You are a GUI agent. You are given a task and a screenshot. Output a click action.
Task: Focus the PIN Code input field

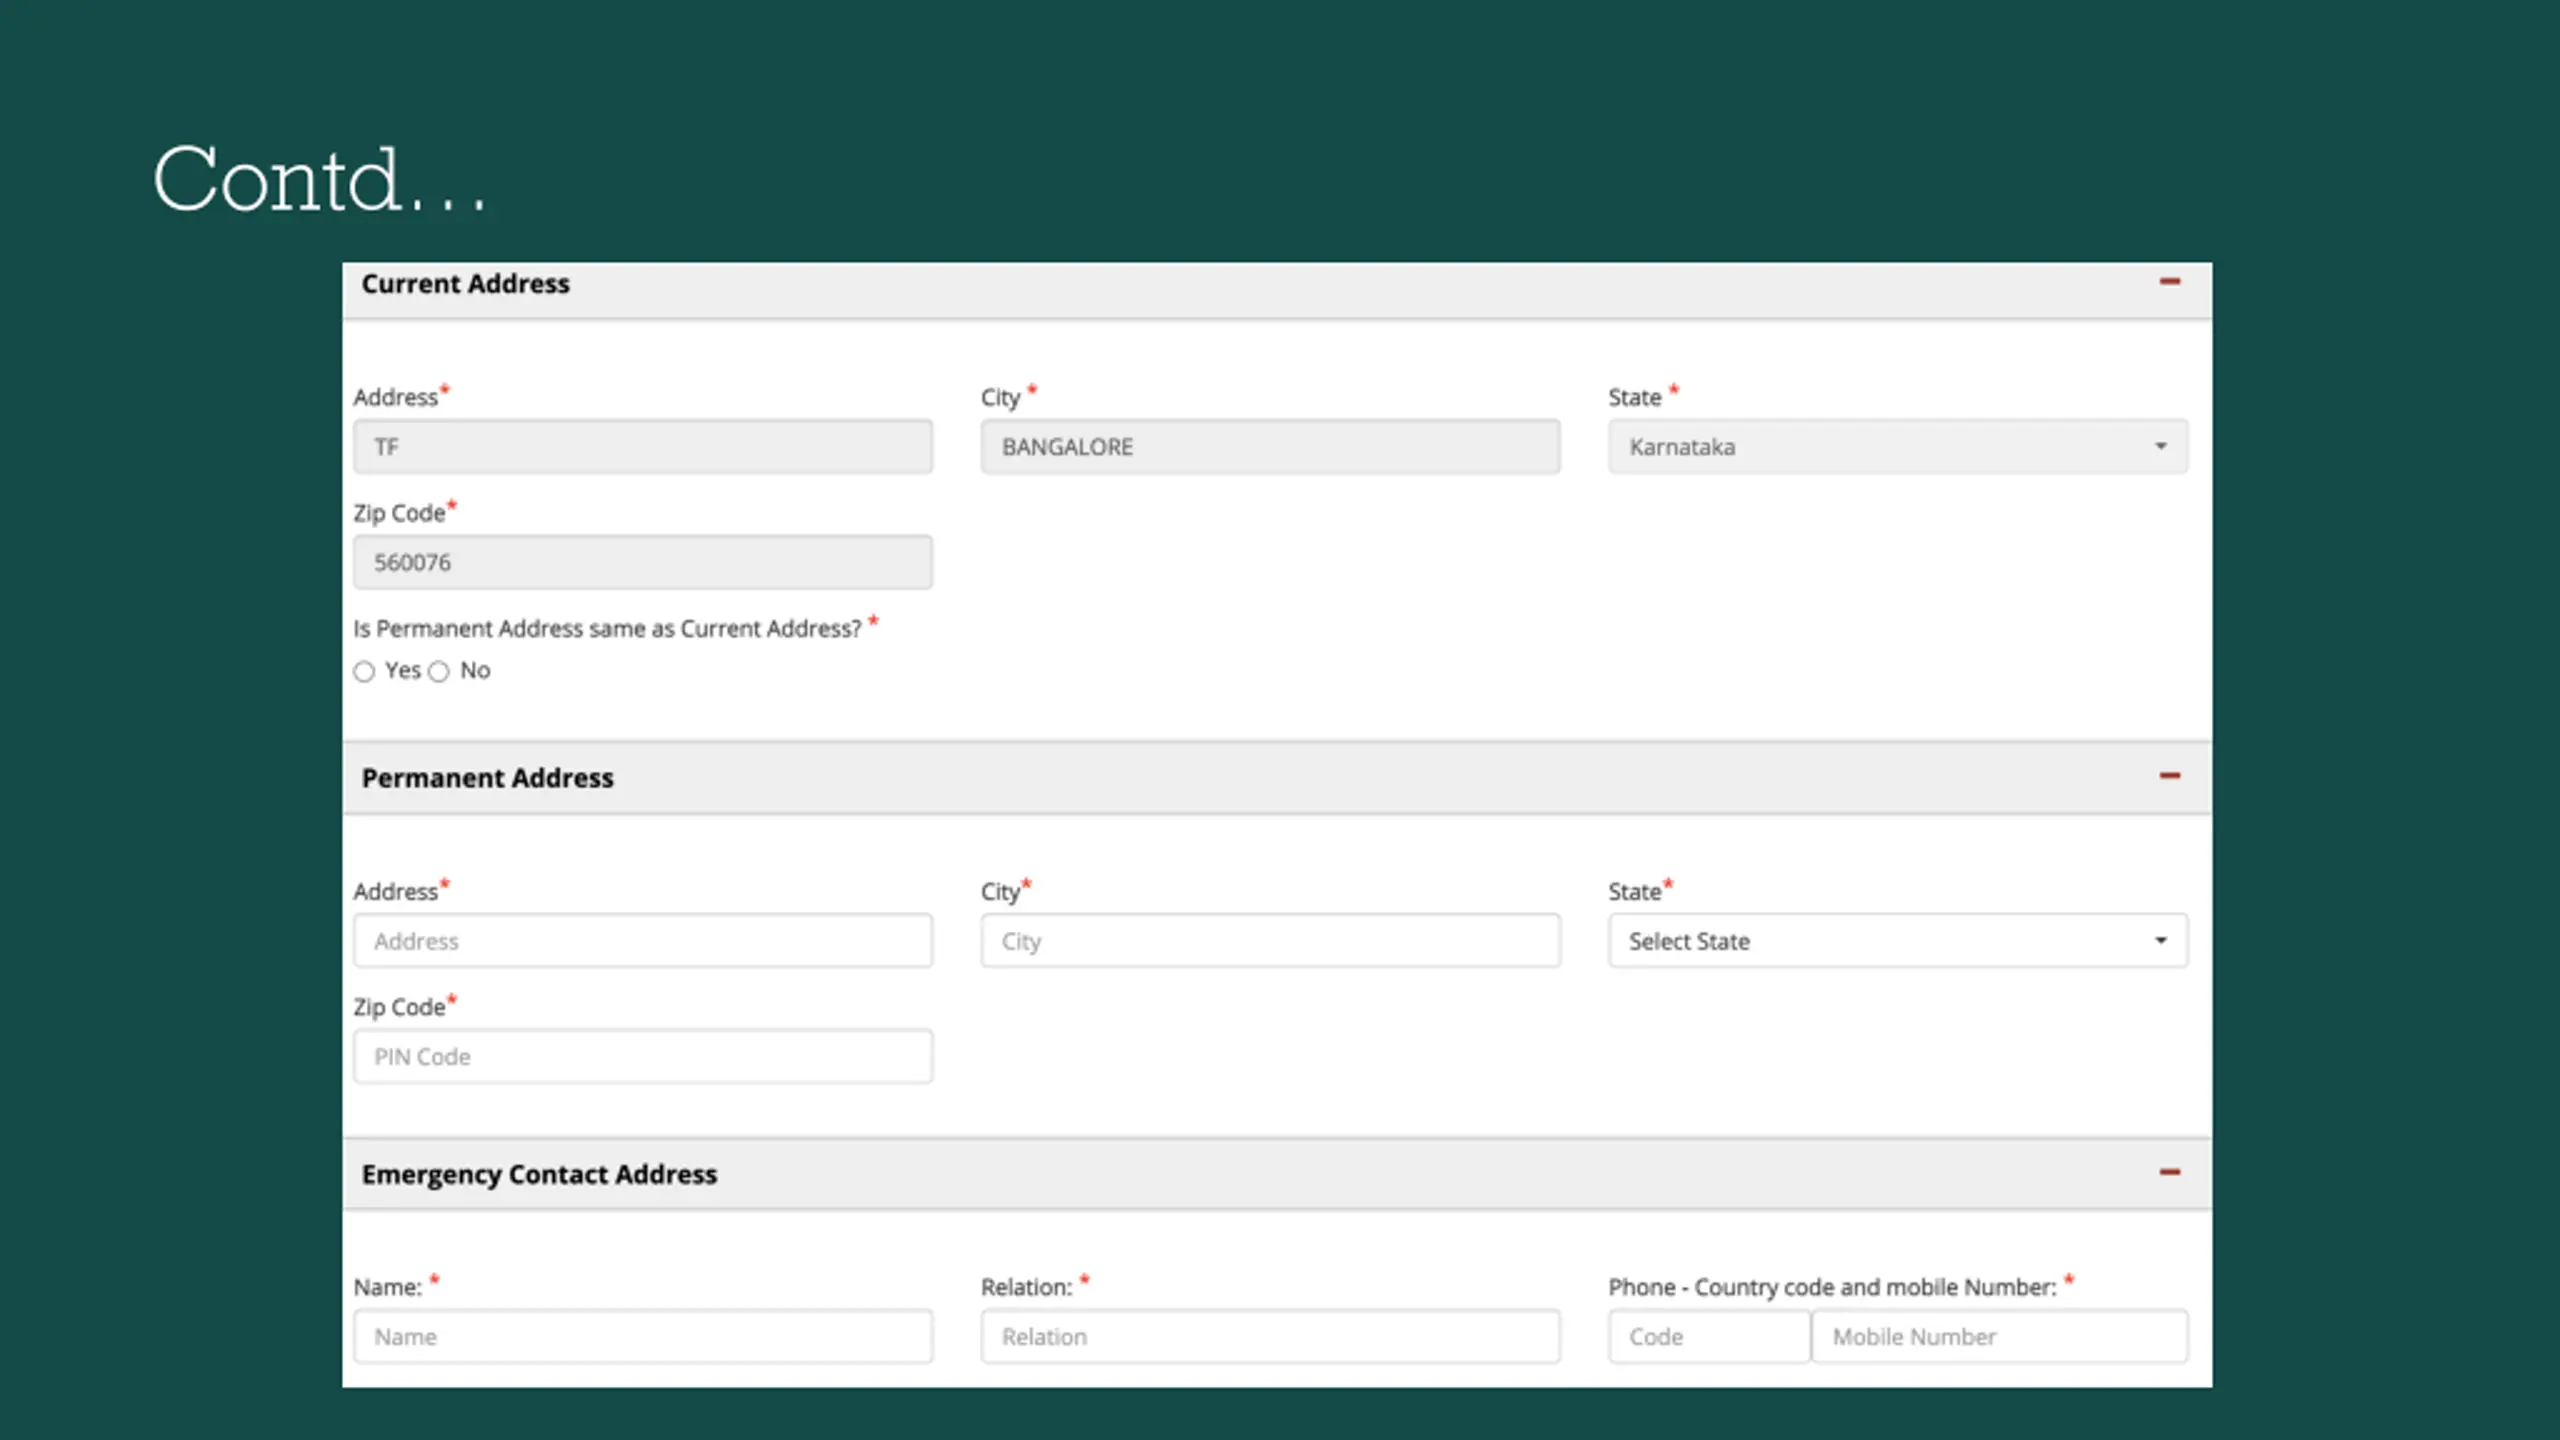pos(643,1056)
